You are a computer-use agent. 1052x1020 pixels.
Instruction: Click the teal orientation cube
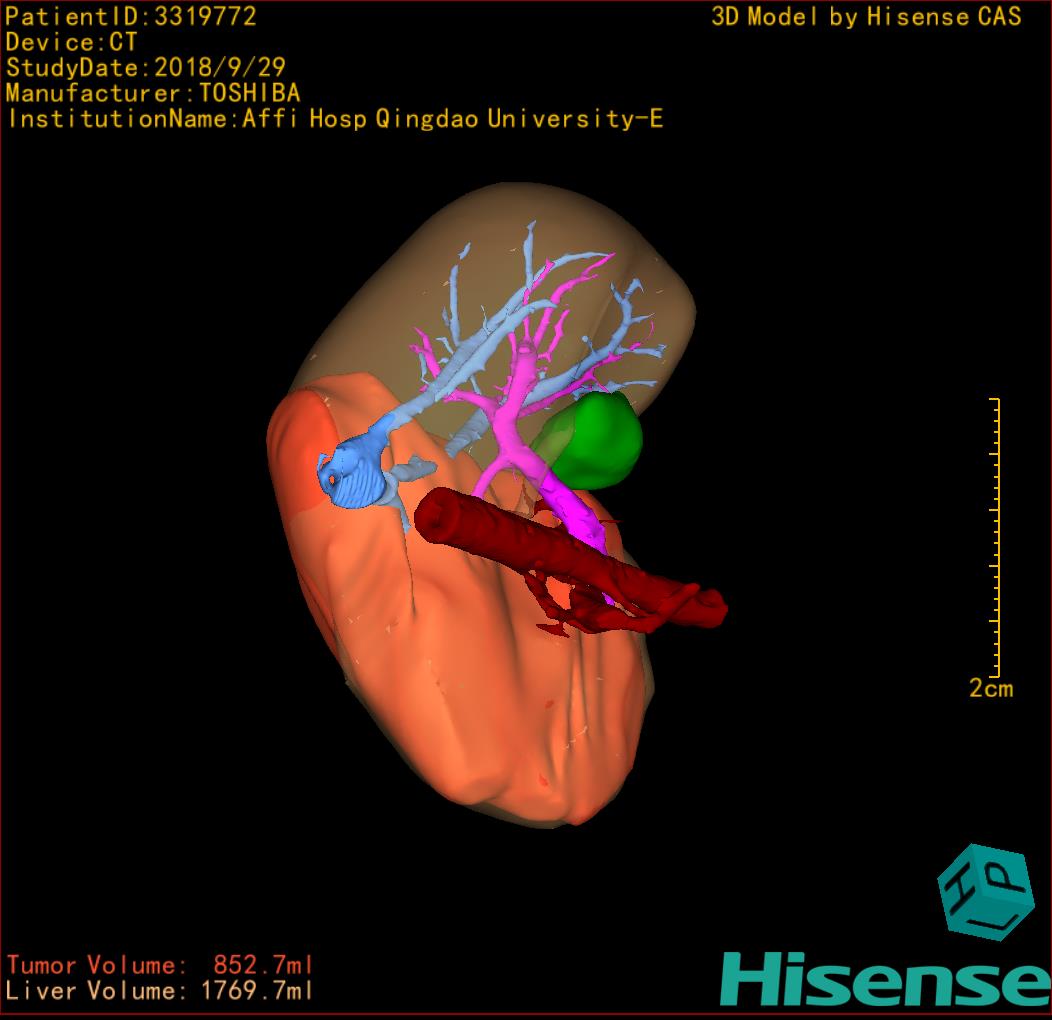click(986, 892)
